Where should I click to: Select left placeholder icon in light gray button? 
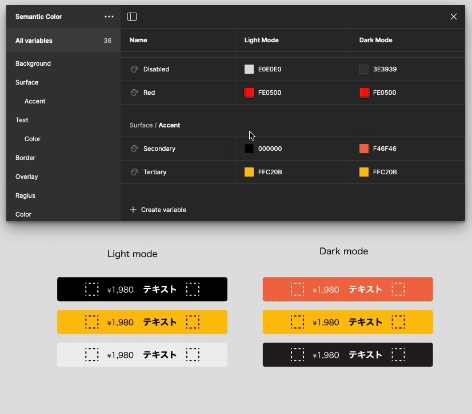pos(92,355)
